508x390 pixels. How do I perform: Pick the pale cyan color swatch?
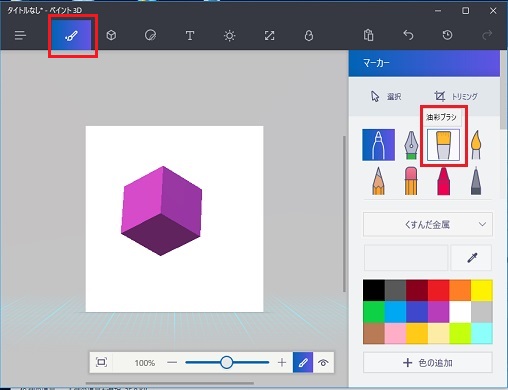(482, 333)
